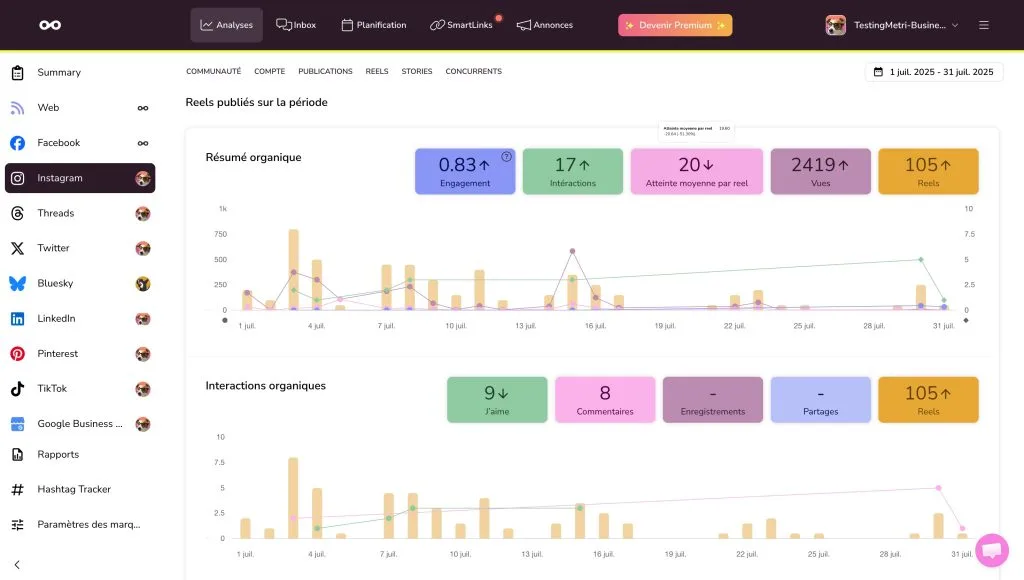Select the Threads icon in sidebar

17,213
